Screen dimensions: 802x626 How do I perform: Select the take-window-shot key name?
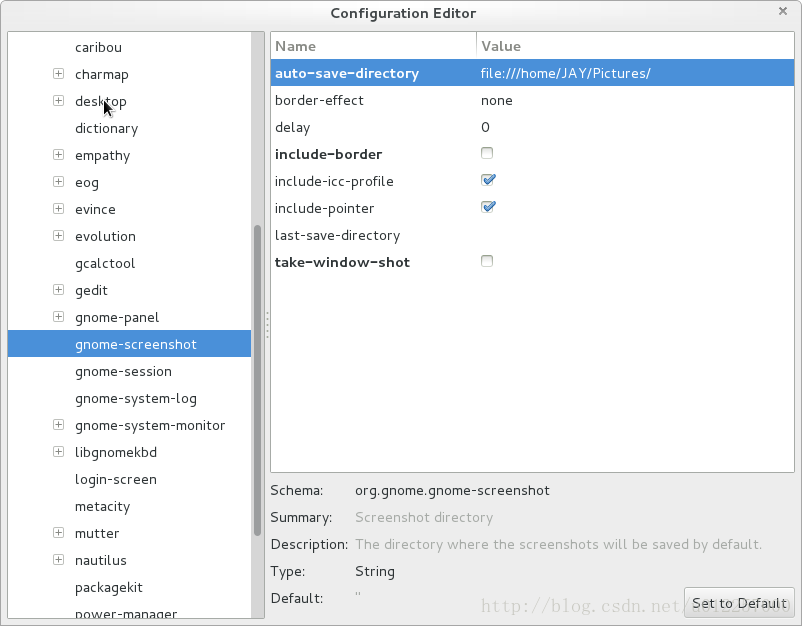click(x=342, y=262)
